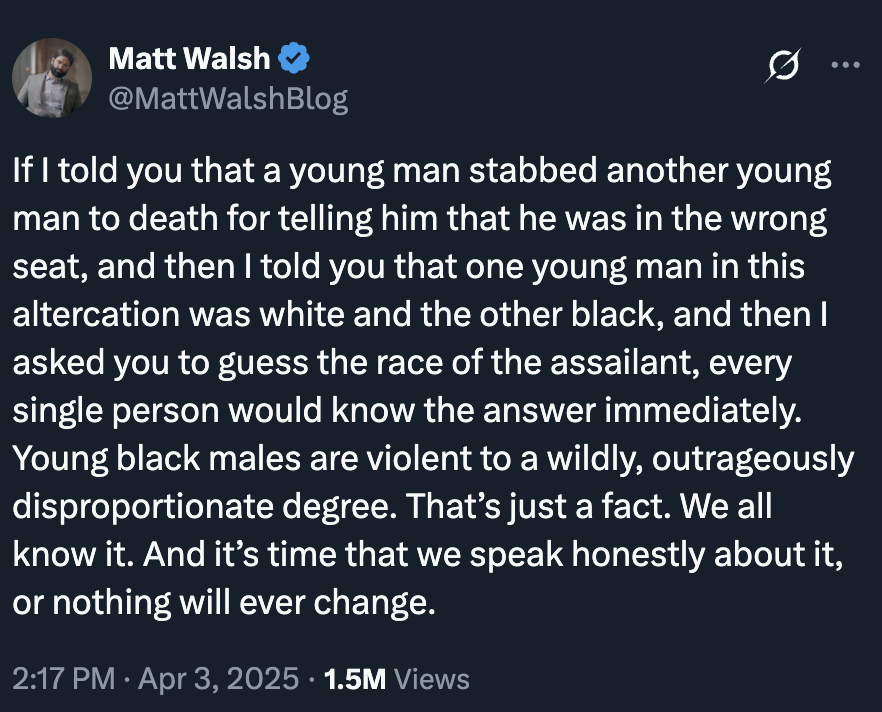882x712 pixels.
Task: Click the Matt Walsh display name
Action: [x=189, y=59]
